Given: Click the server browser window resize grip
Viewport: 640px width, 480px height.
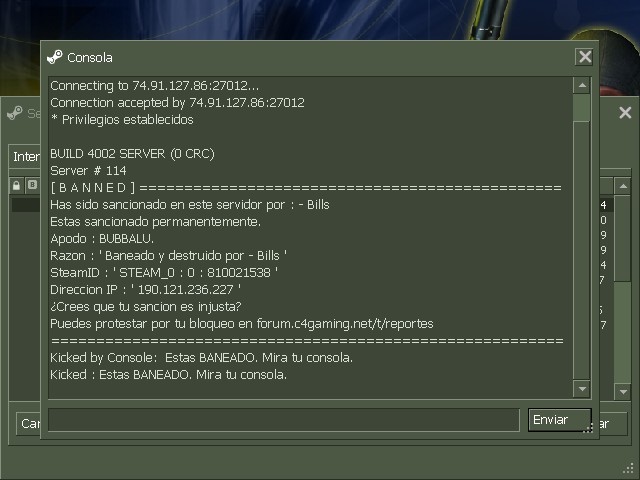Looking at the screenshot, I should 629,469.
